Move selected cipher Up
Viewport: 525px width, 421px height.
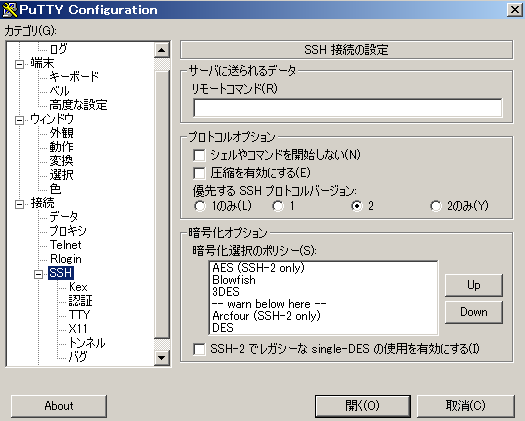[473, 285]
